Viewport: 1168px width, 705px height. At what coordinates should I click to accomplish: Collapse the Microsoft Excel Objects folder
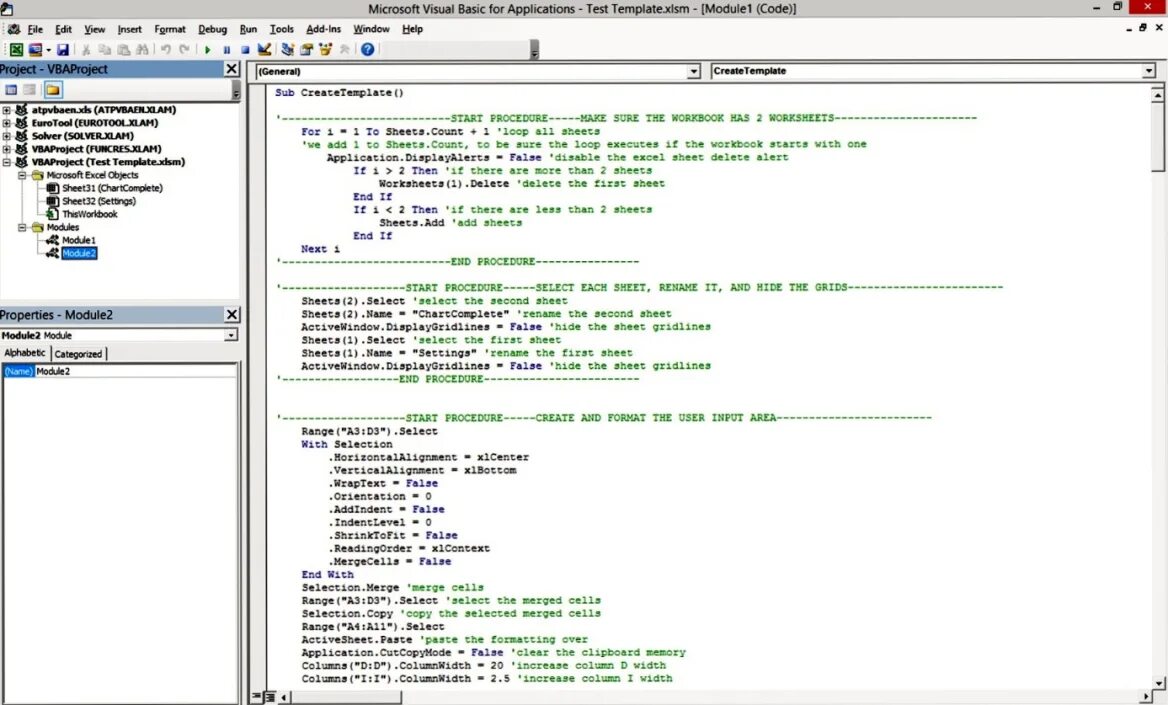[22, 175]
